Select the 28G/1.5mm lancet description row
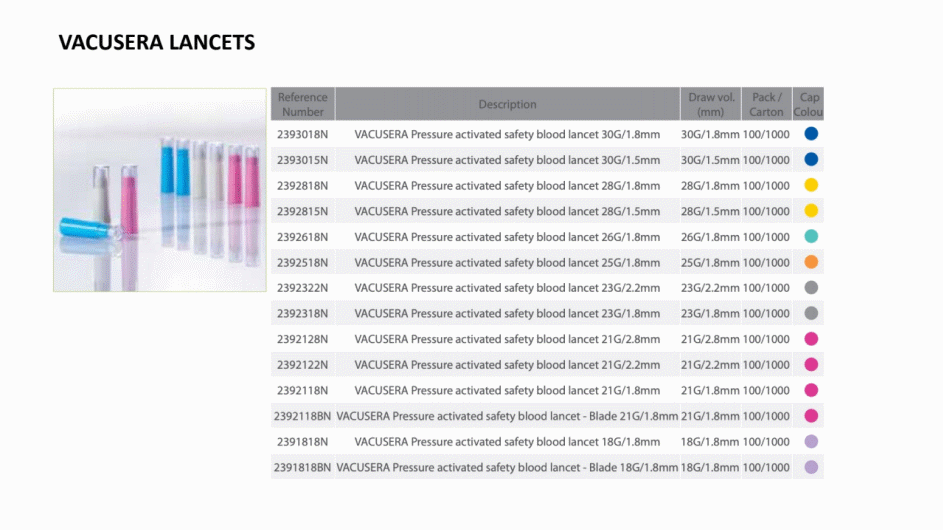This screenshot has height=530, width=943. 507,211
